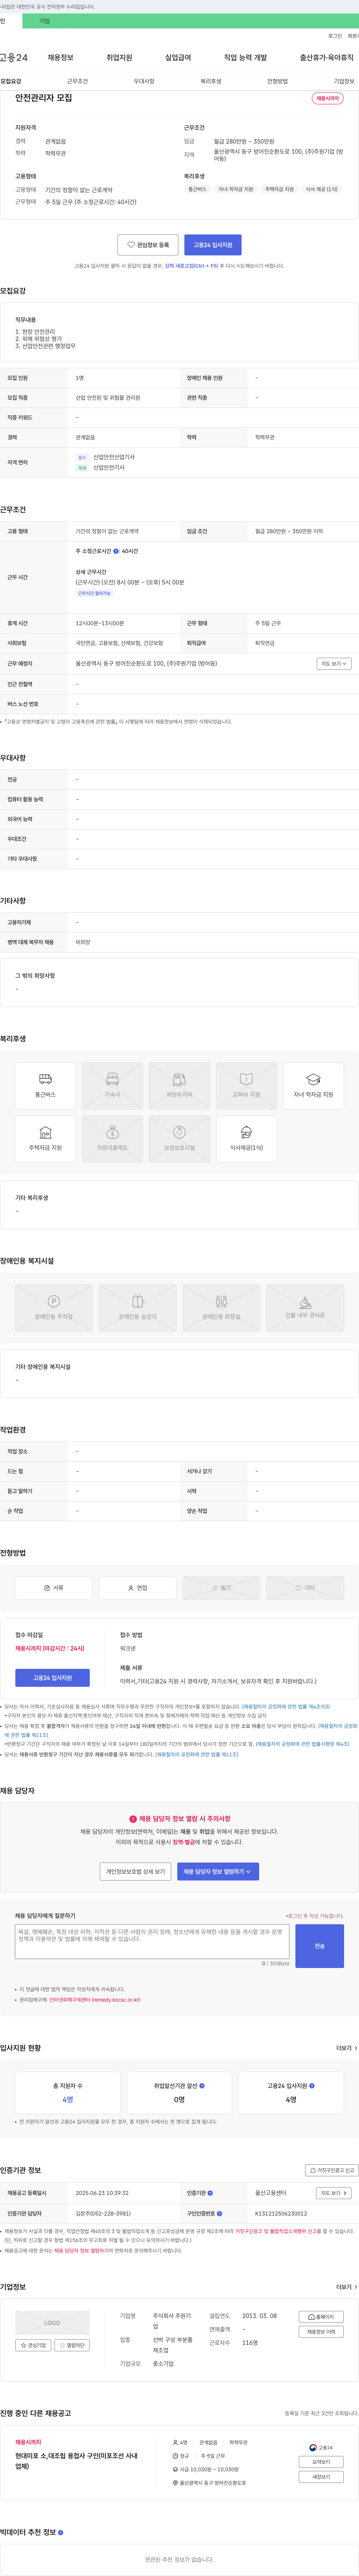
Task: Switch to the 우대사항 anchor tab
Action: click(144, 81)
